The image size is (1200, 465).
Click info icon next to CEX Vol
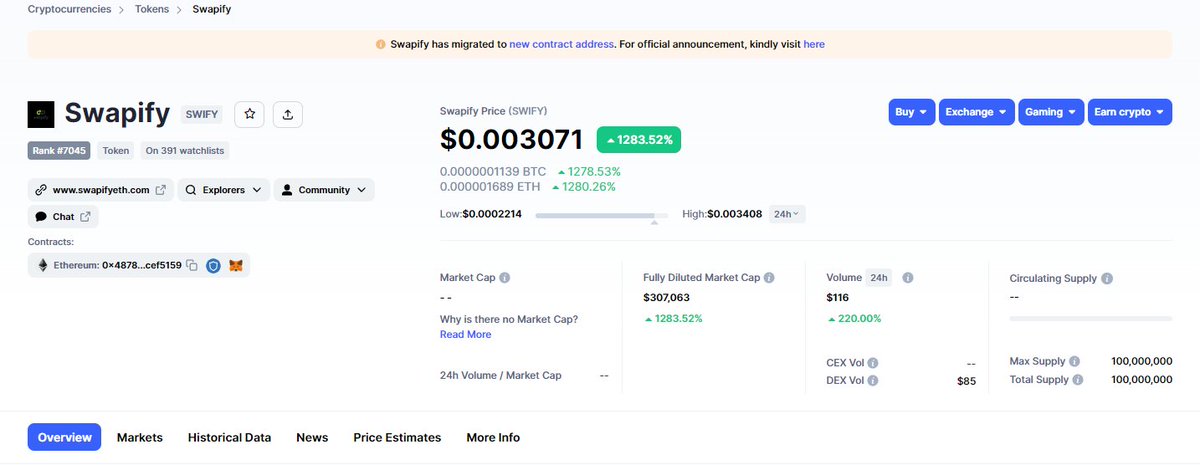(x=873, y=363)
